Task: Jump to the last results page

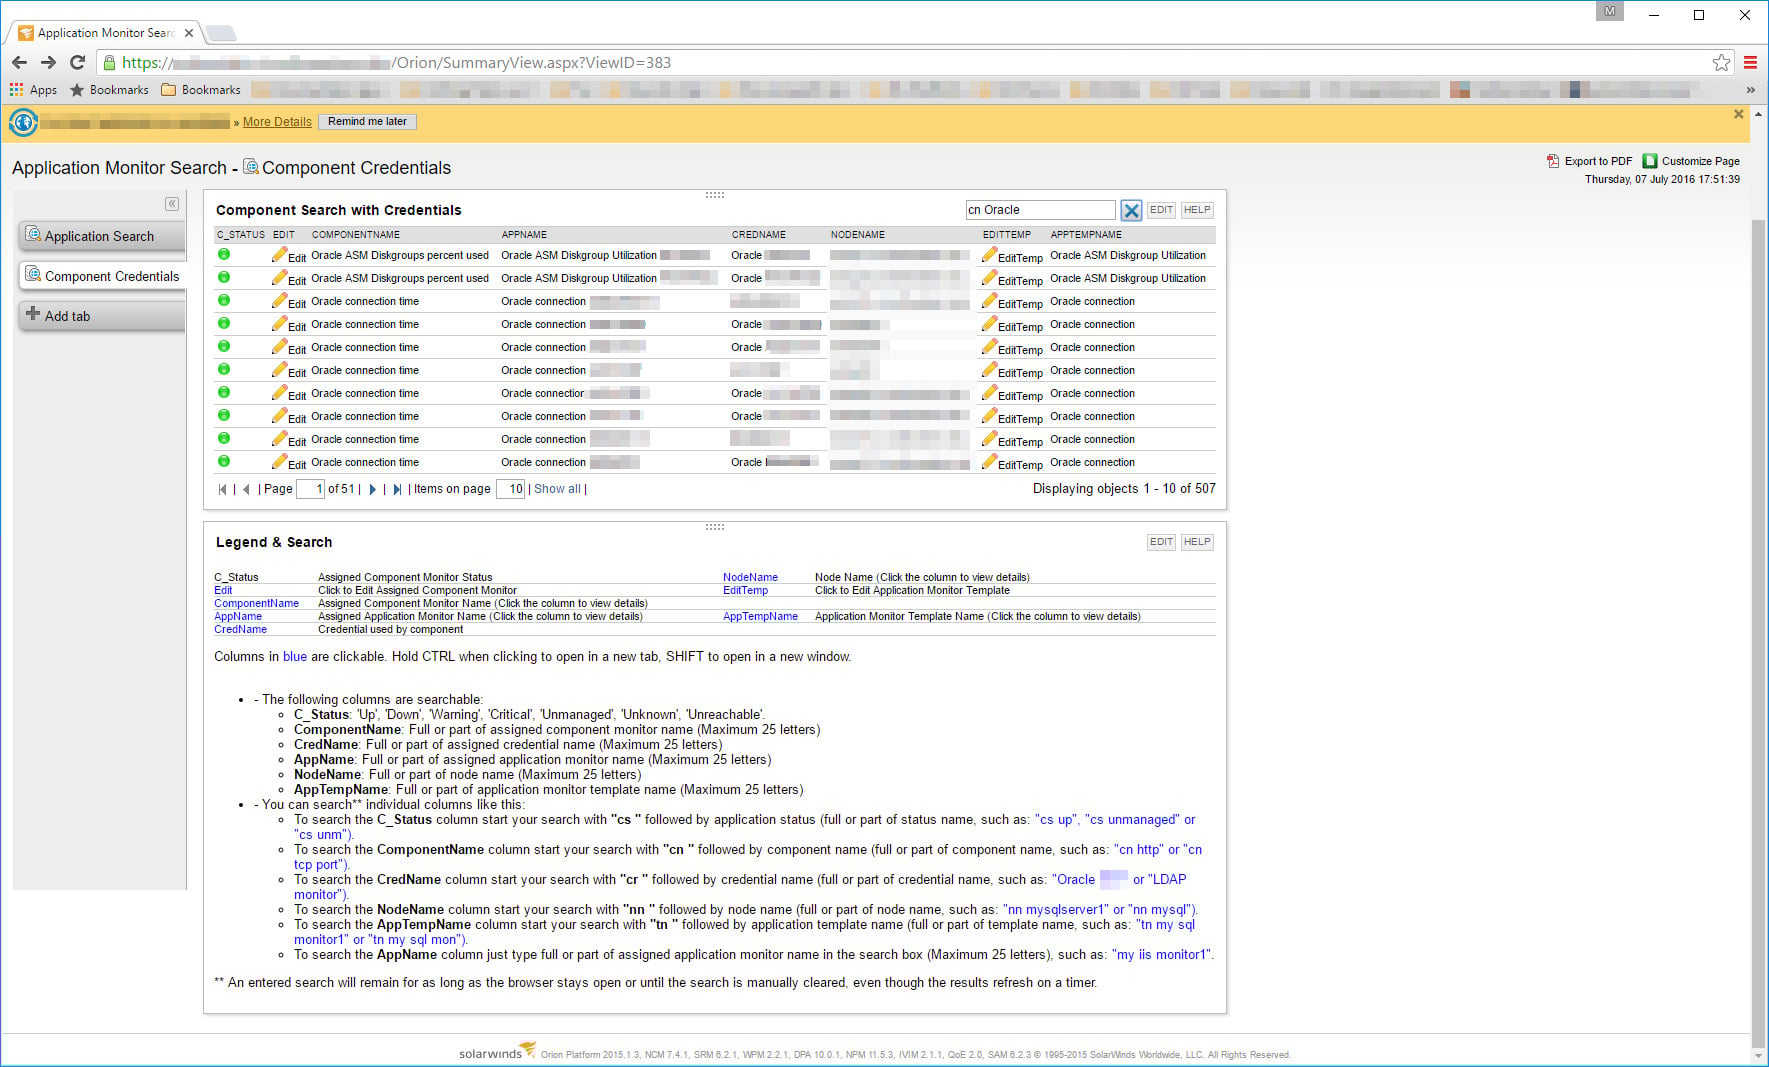Action: tap(397, 489)
